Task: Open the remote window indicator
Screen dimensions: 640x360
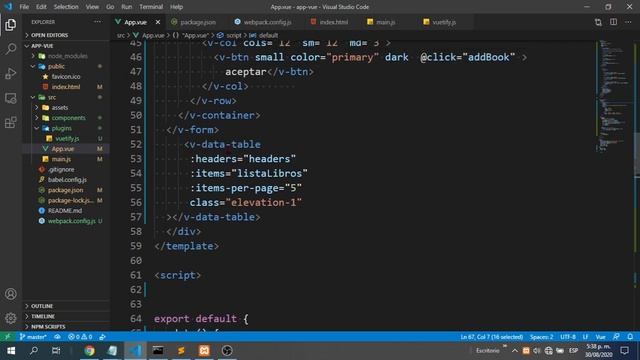Action: (x=7, y=337)
